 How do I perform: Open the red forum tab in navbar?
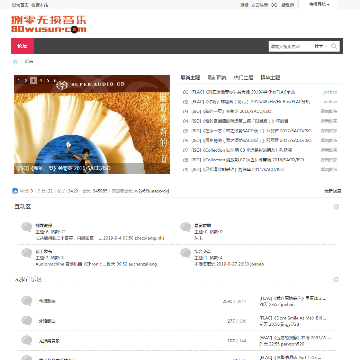pyautogui.click(x=22, y=46)
